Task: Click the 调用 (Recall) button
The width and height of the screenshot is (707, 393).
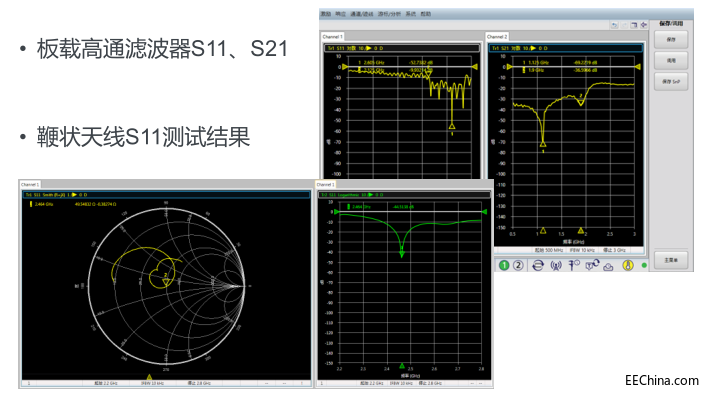Action: [671, 60]
